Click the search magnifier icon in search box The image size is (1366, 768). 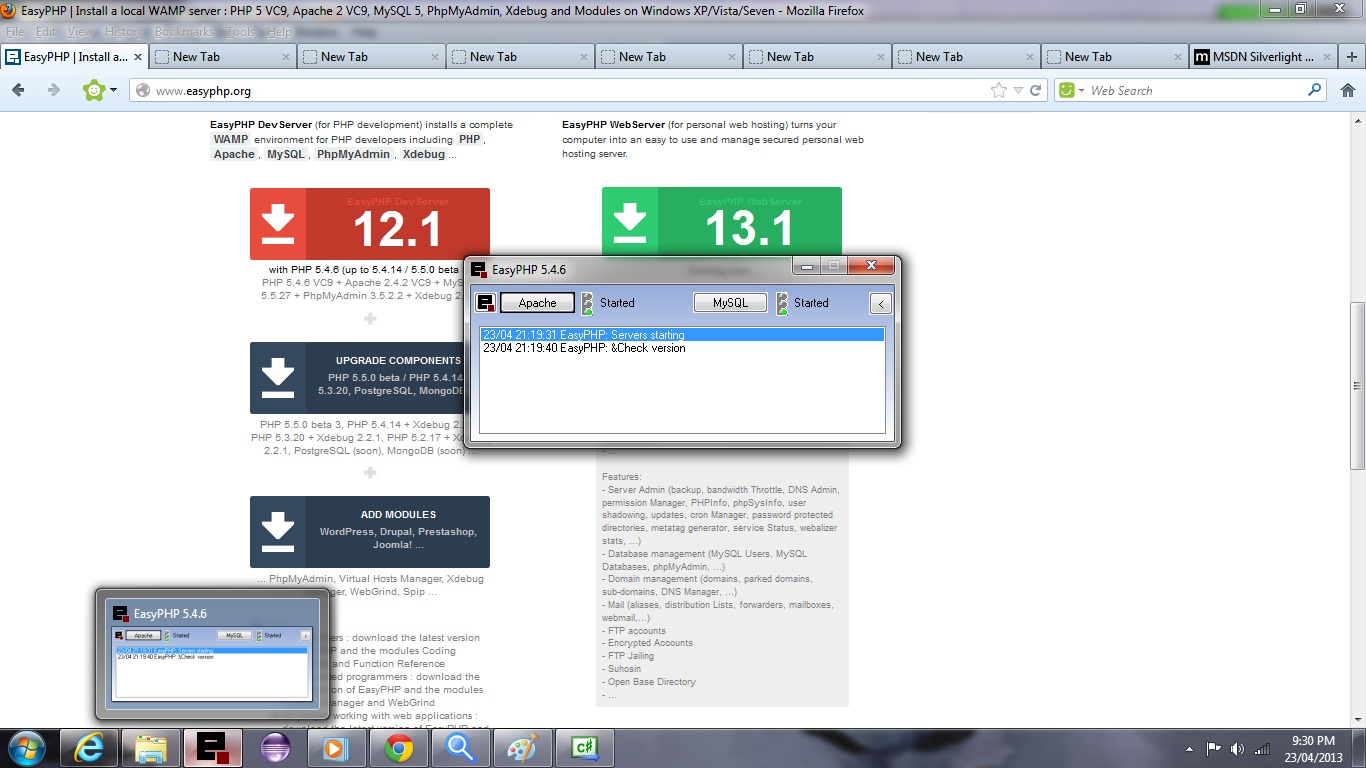point(1315,90)
